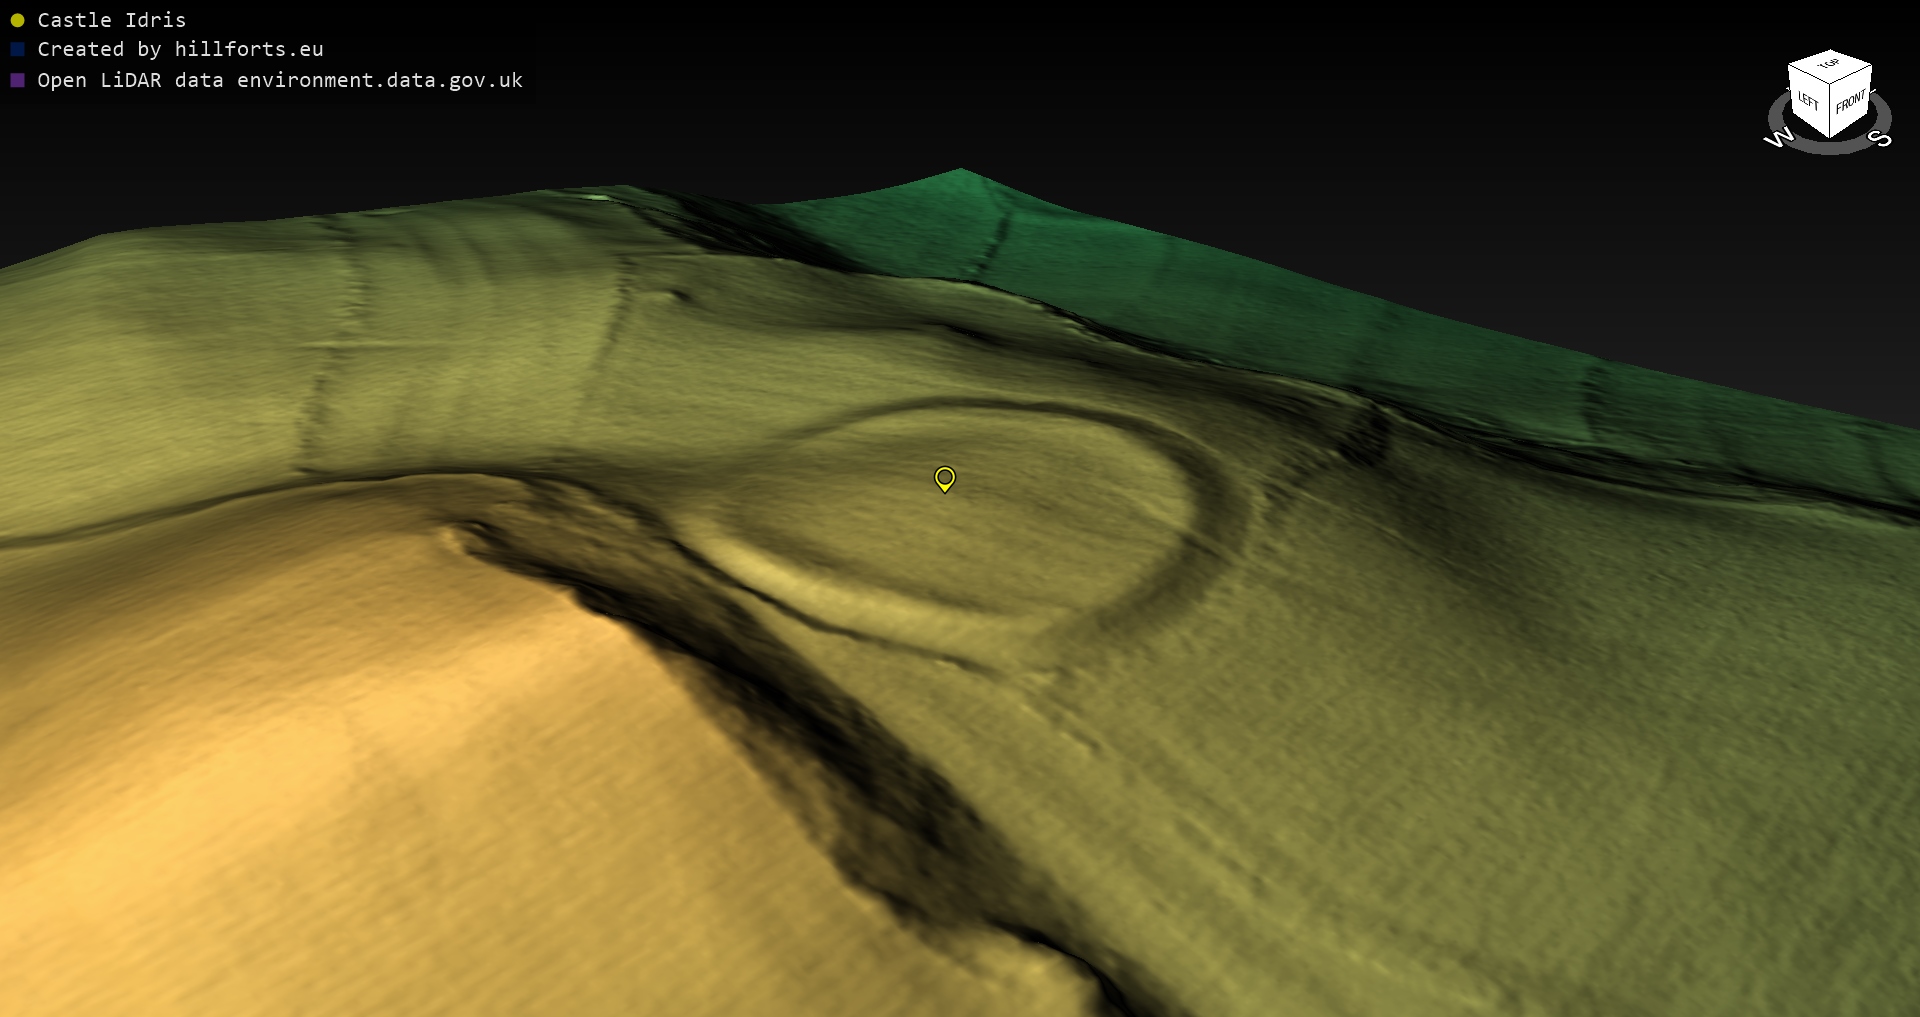Click the yellow Castle Idris map pin
1920x1017 pixels.
point(944,478)
